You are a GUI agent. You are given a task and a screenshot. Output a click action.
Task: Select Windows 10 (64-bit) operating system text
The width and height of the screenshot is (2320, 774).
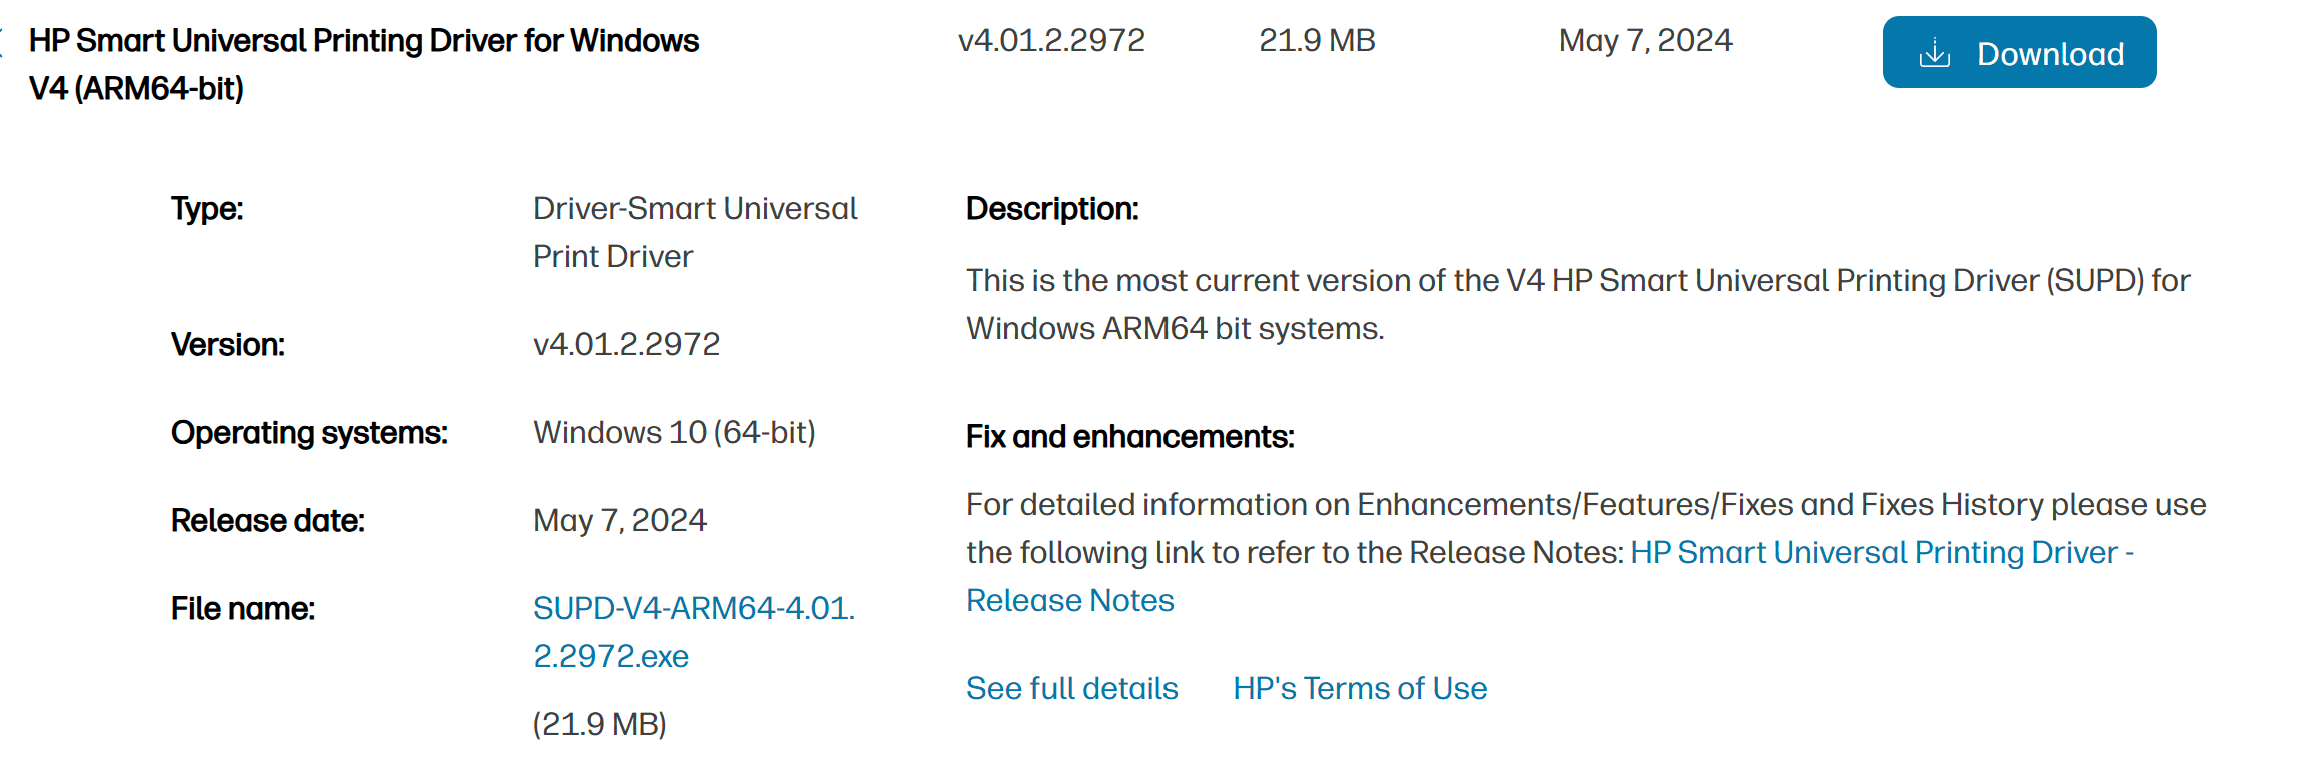coord(674,432)
